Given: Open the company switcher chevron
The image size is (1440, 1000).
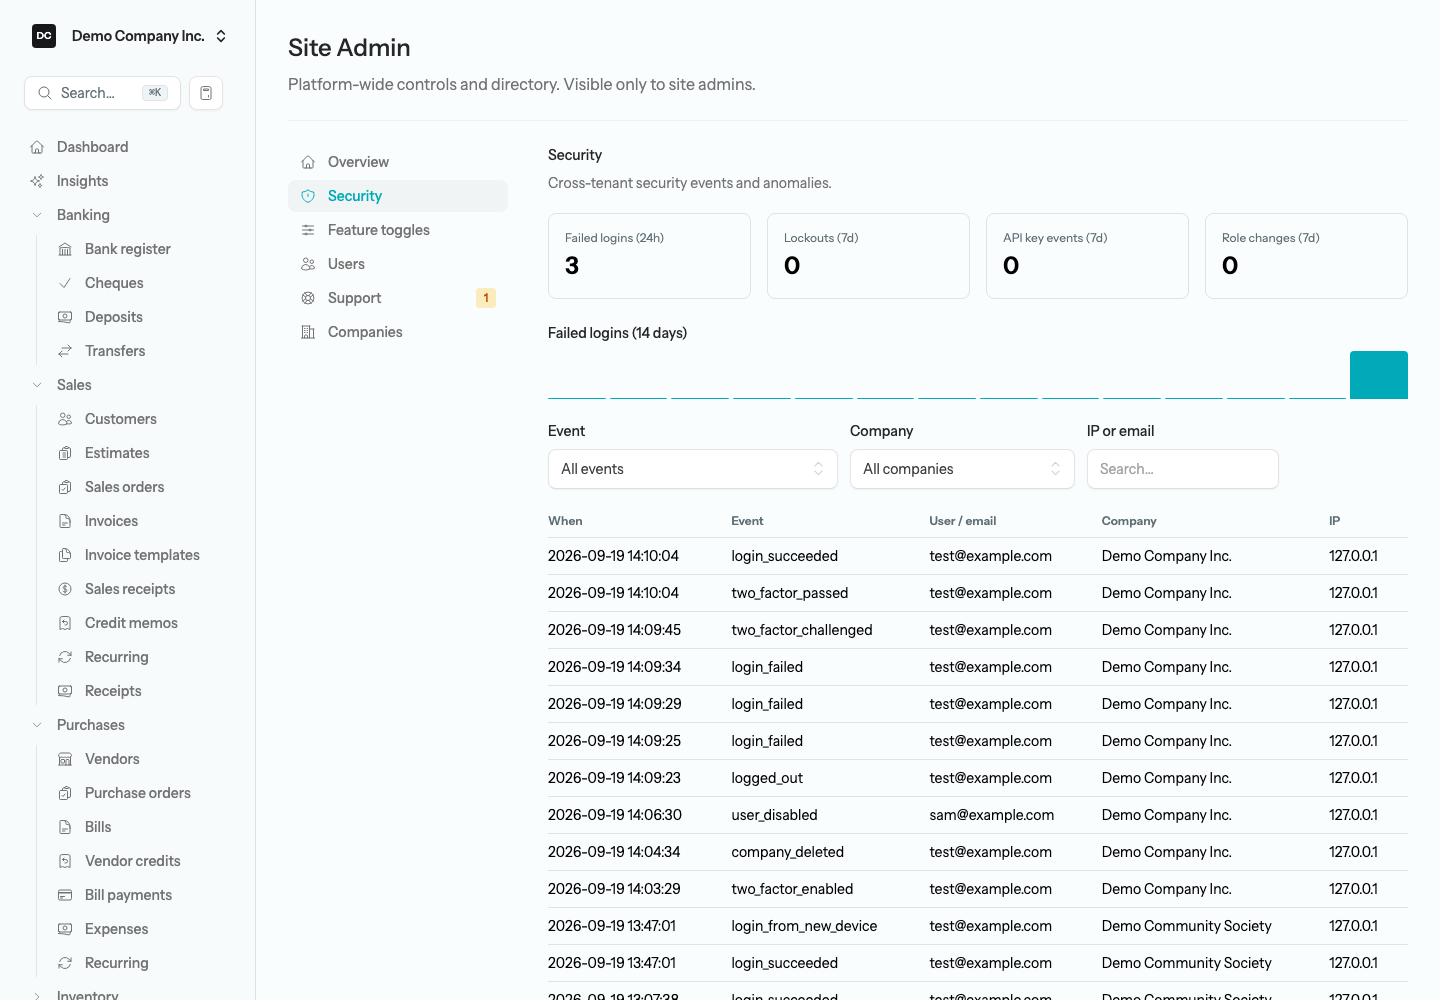Looking at the screenshot, I should point(221,36).
